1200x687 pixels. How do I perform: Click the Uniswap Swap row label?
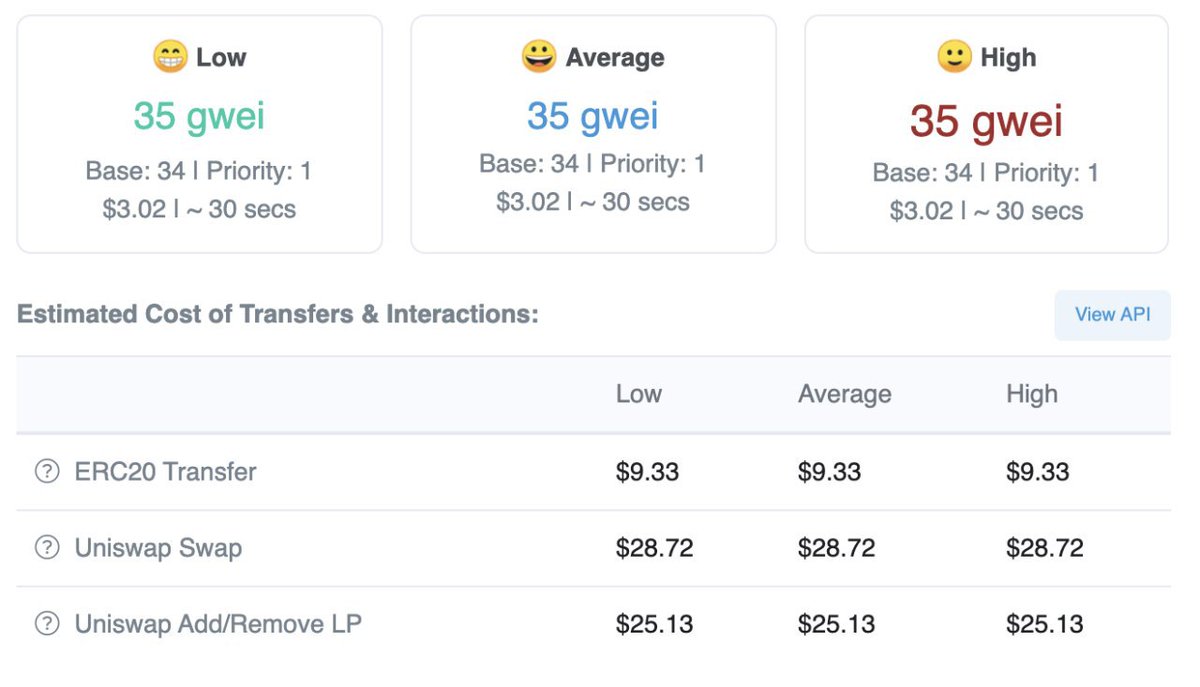click(158, 548)
